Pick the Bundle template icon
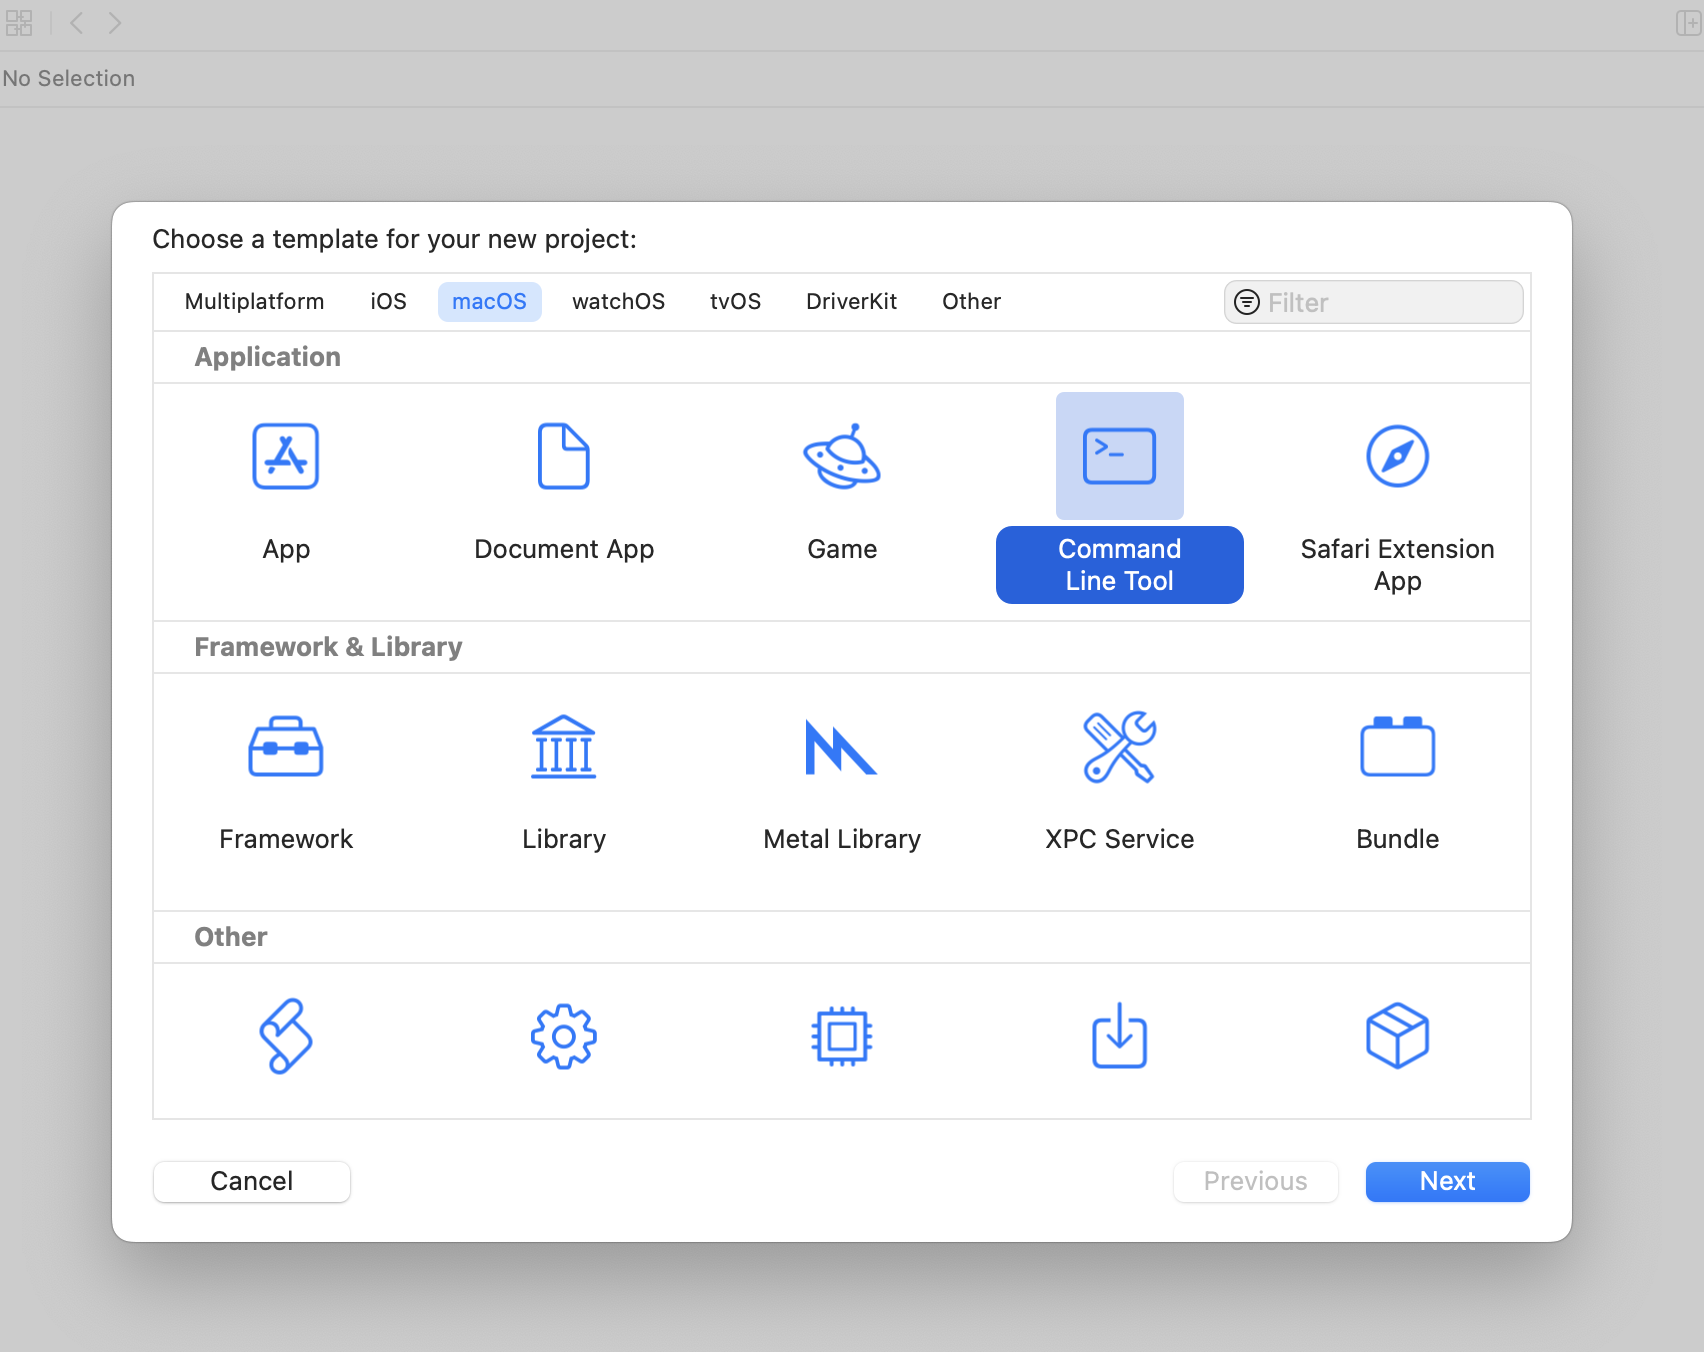1704x1352 pixels. [1398, 746]
